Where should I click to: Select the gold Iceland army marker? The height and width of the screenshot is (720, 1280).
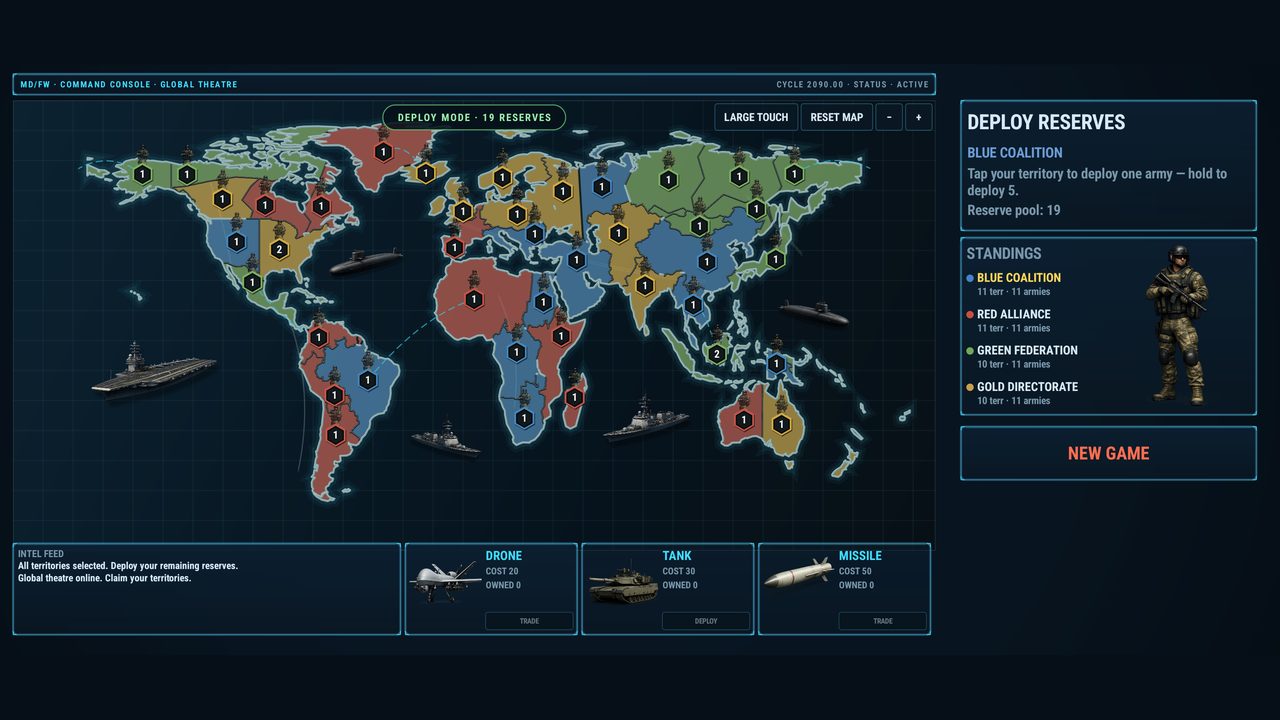point(426,173)
